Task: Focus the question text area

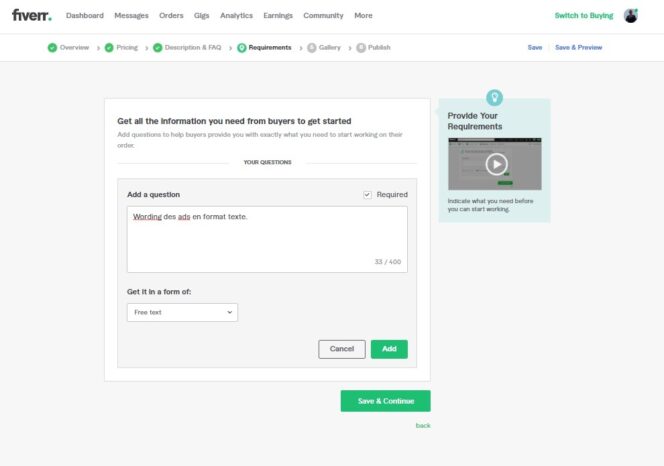Action: coord(267,239)
